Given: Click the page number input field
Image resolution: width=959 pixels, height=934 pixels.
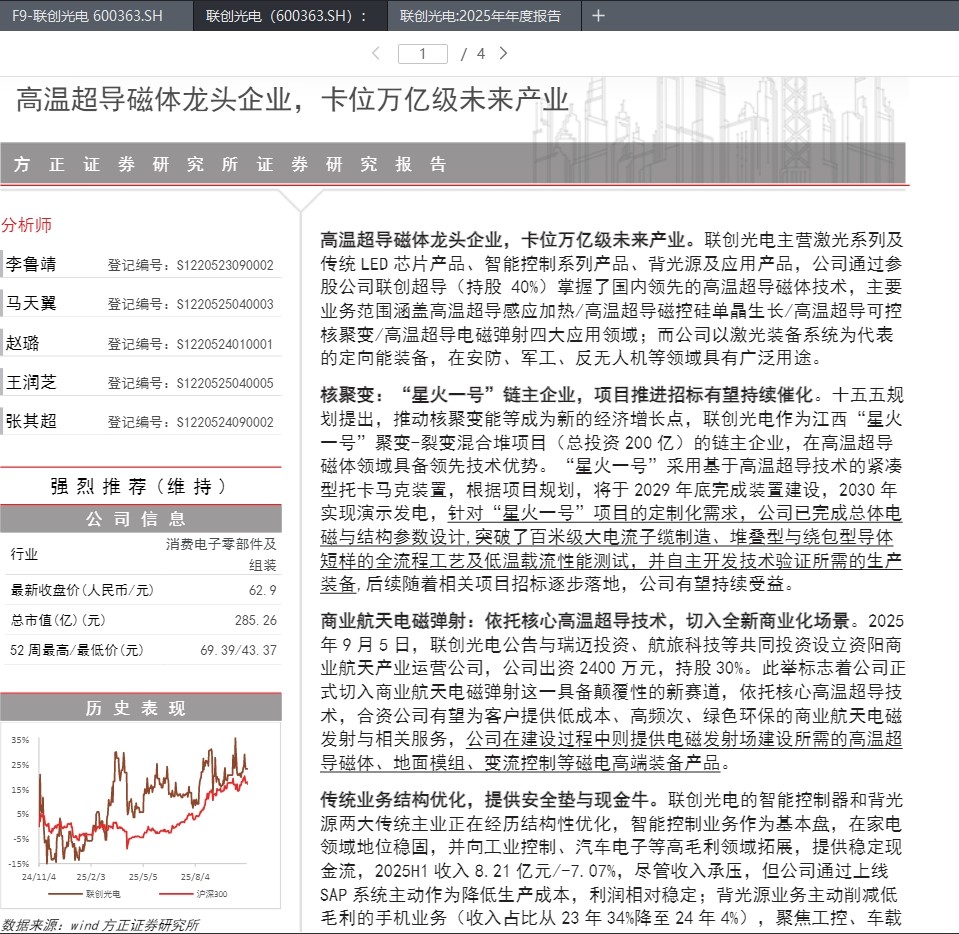Looking at the screenshot, I should [423, 54].
